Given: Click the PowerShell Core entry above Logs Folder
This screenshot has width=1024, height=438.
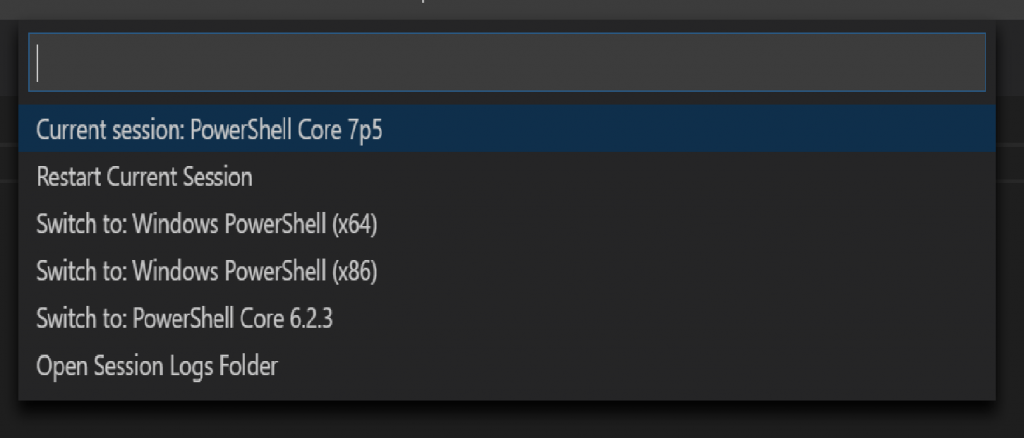Looking at the screenshot, I should pyautogui.click(x=507, y=319).
